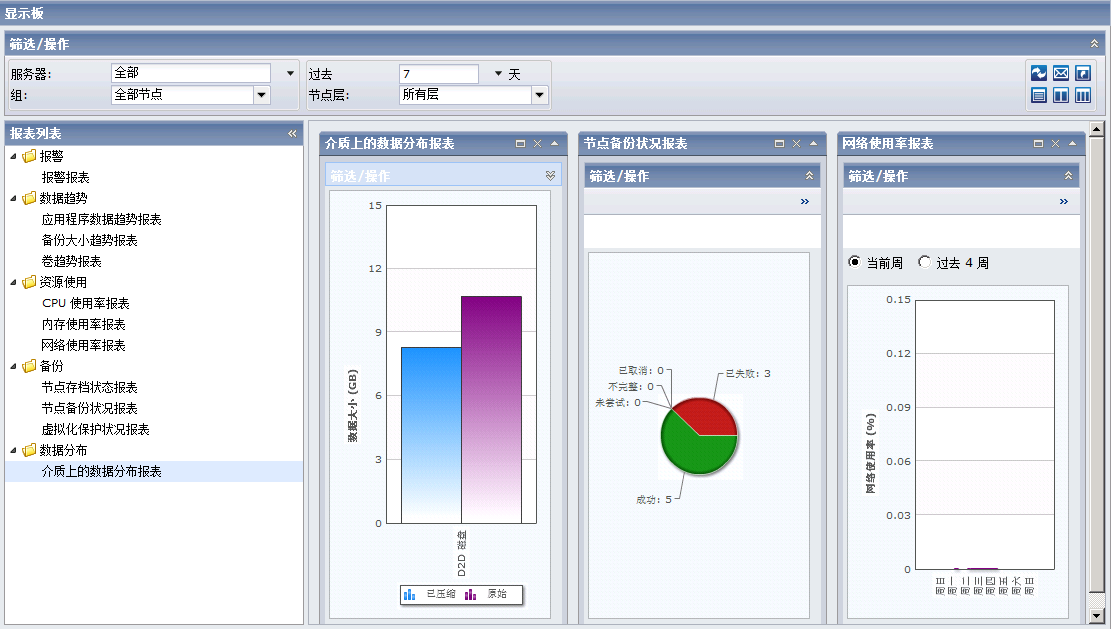
Task: Open the 服务器 dropdown arrow
Action: click(291, 73)
